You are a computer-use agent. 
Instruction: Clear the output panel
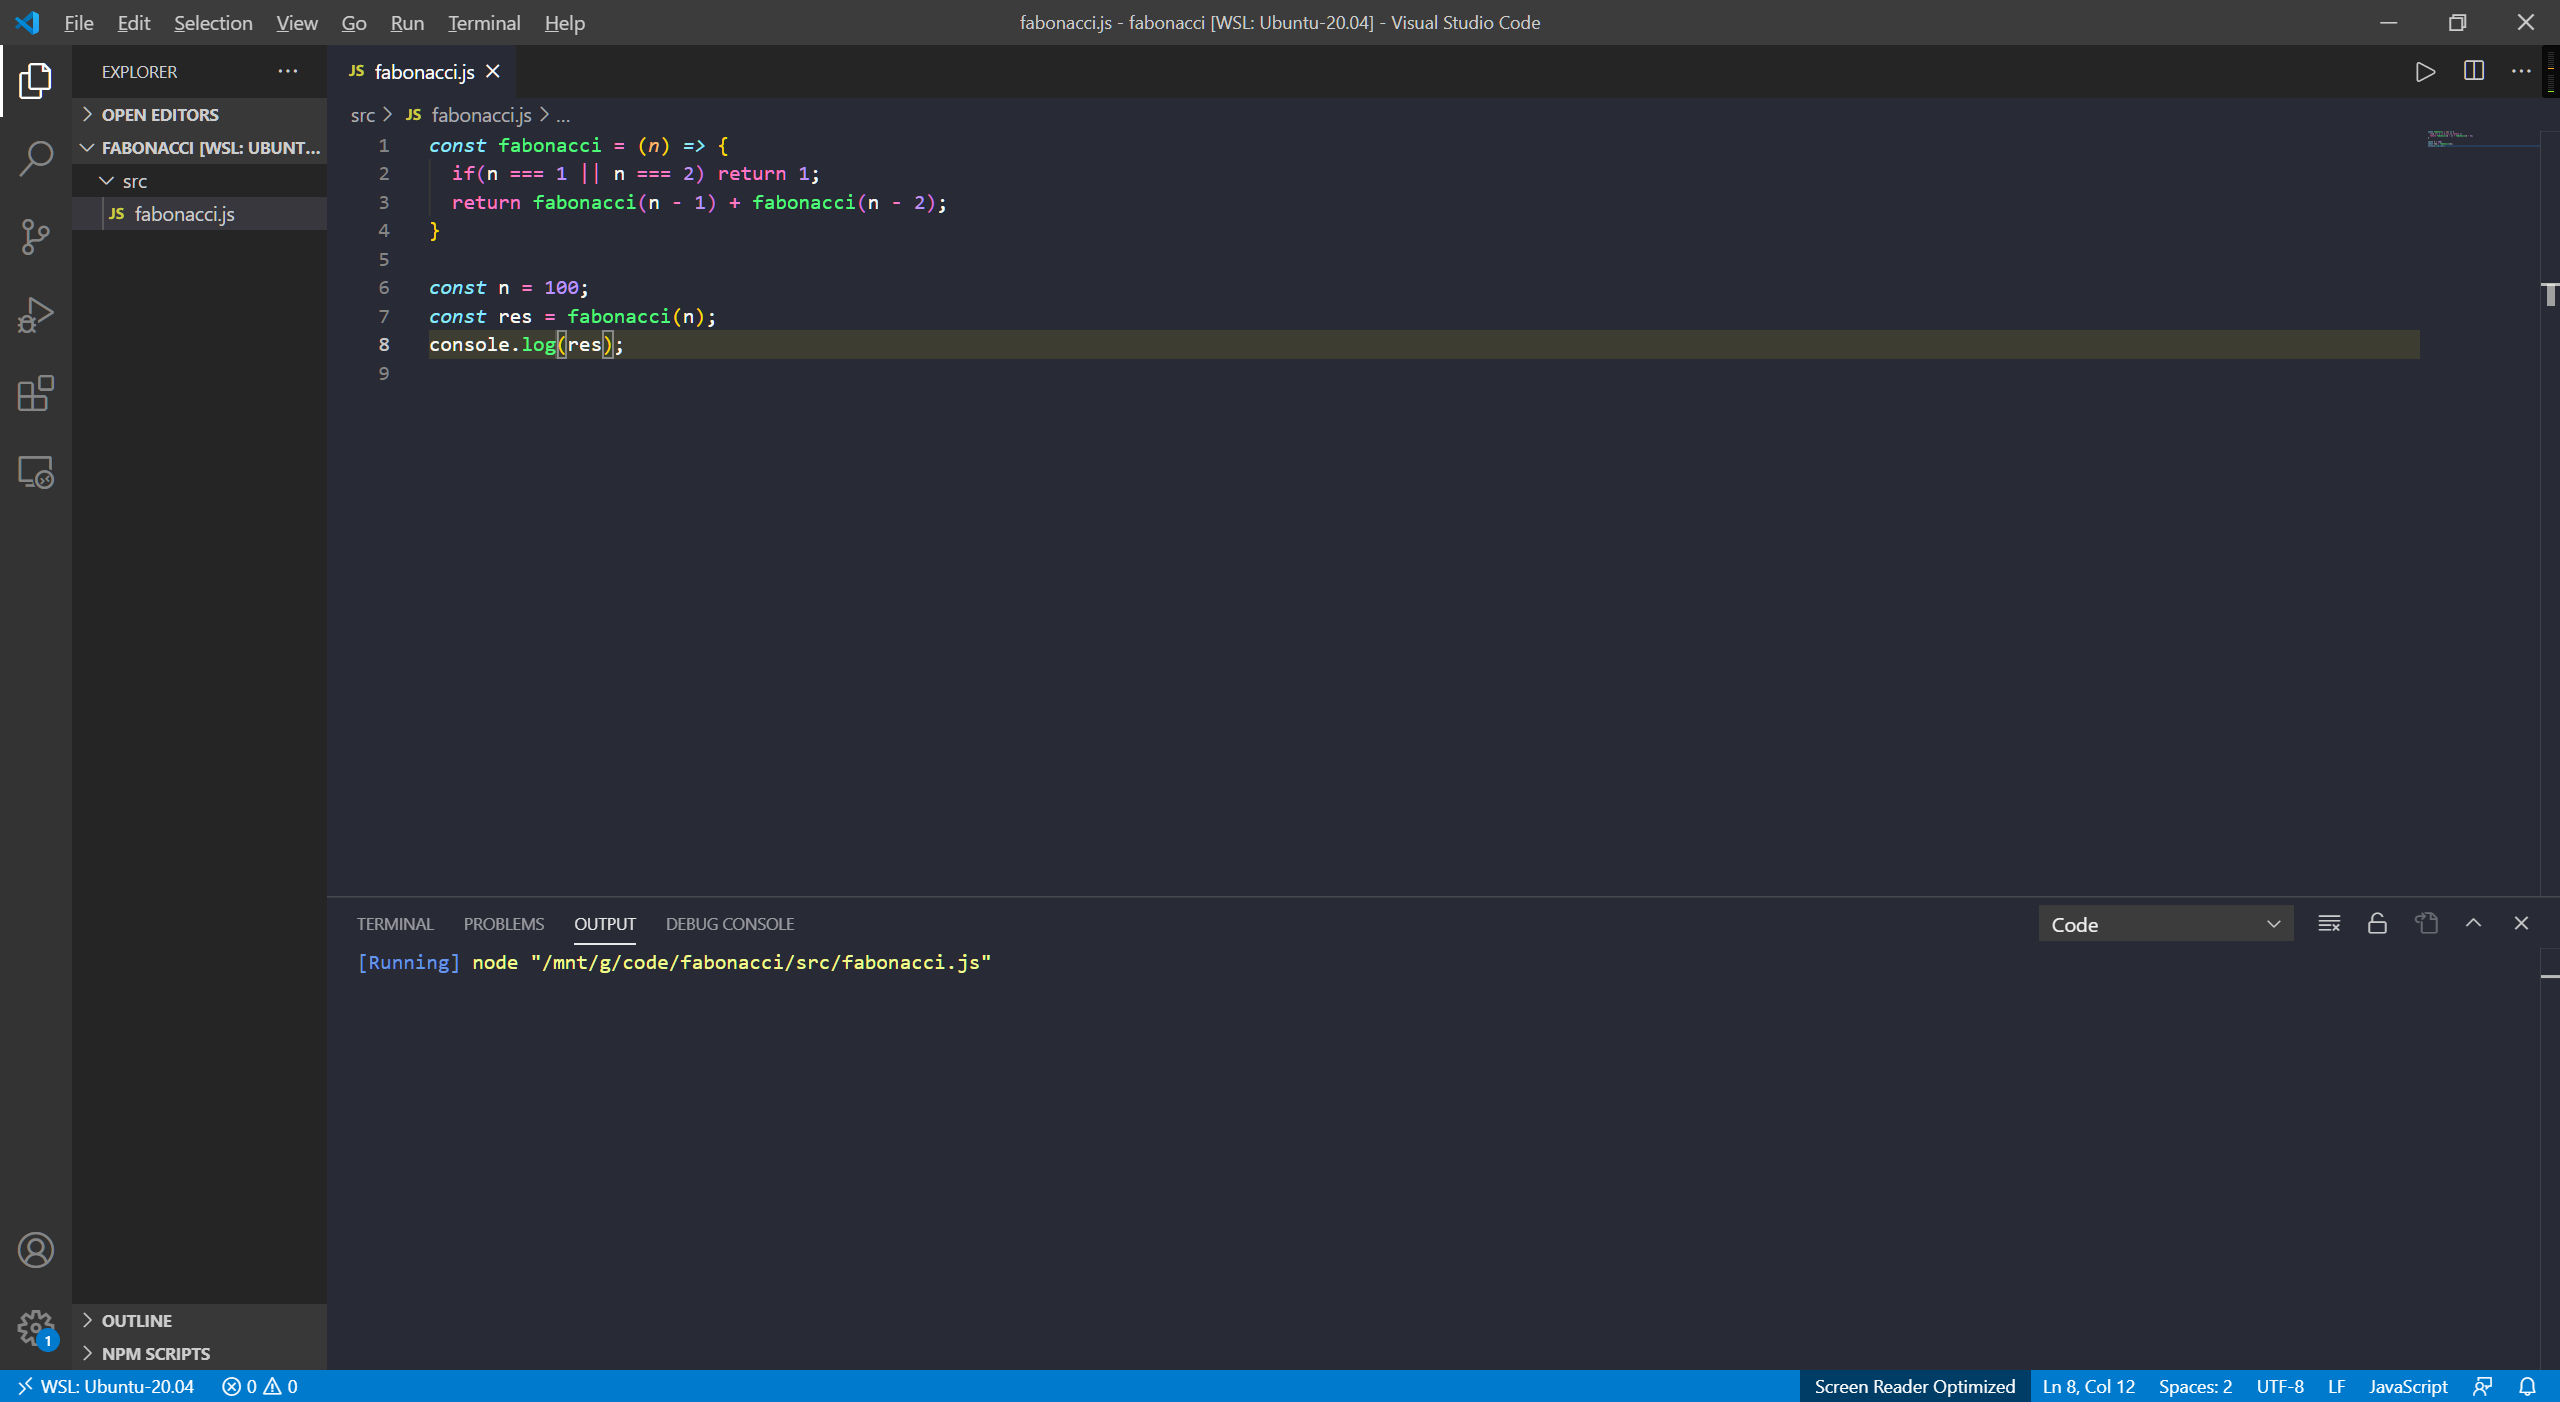coord(2329,924)
